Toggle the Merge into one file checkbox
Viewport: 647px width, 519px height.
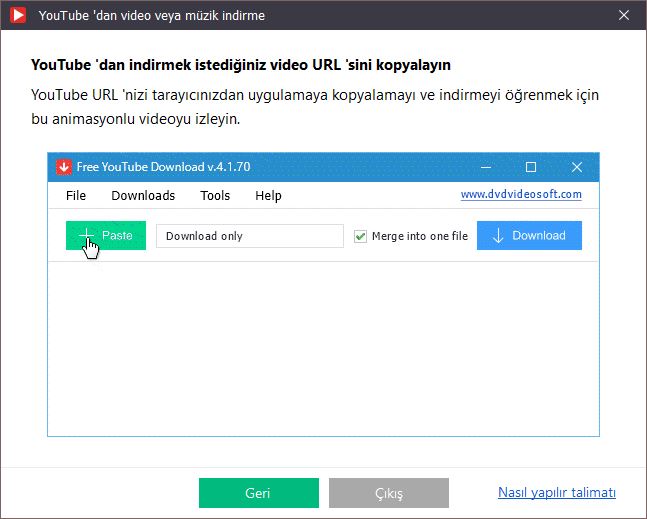360,236
